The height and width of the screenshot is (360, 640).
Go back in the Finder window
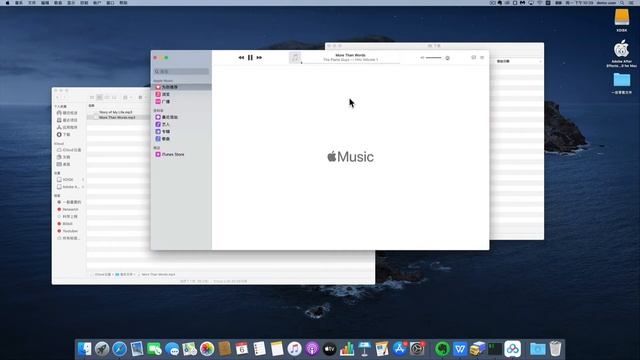[58, 98]
